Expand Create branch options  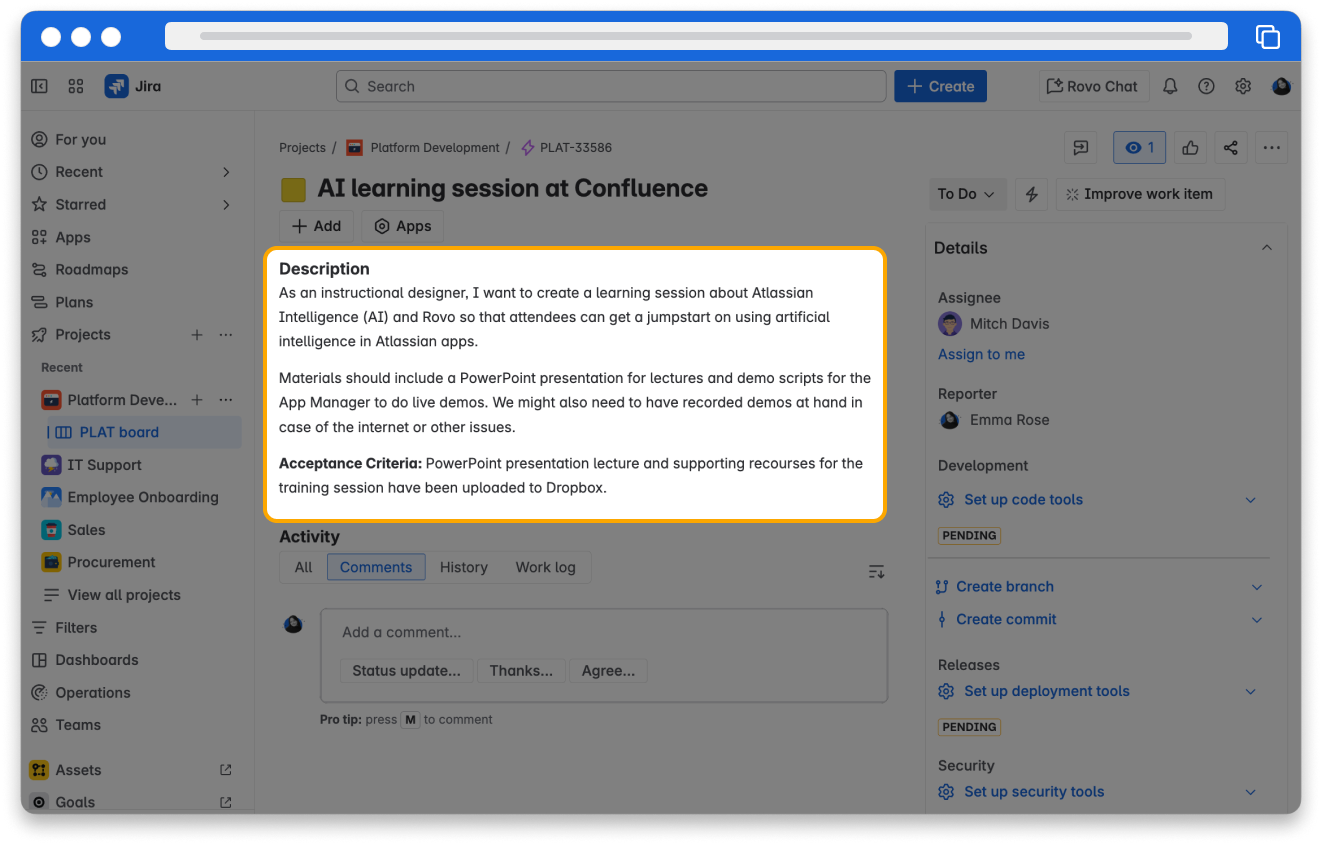tap(1257, 587)
